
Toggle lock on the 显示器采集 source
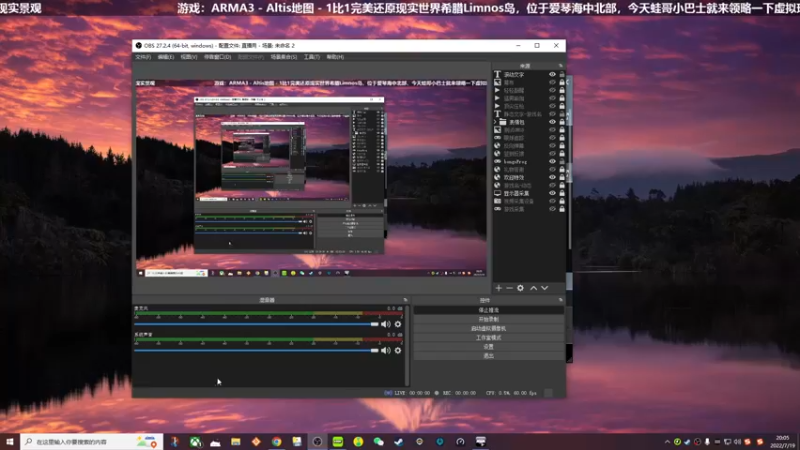pyautogui.click(x=562, y=193)
